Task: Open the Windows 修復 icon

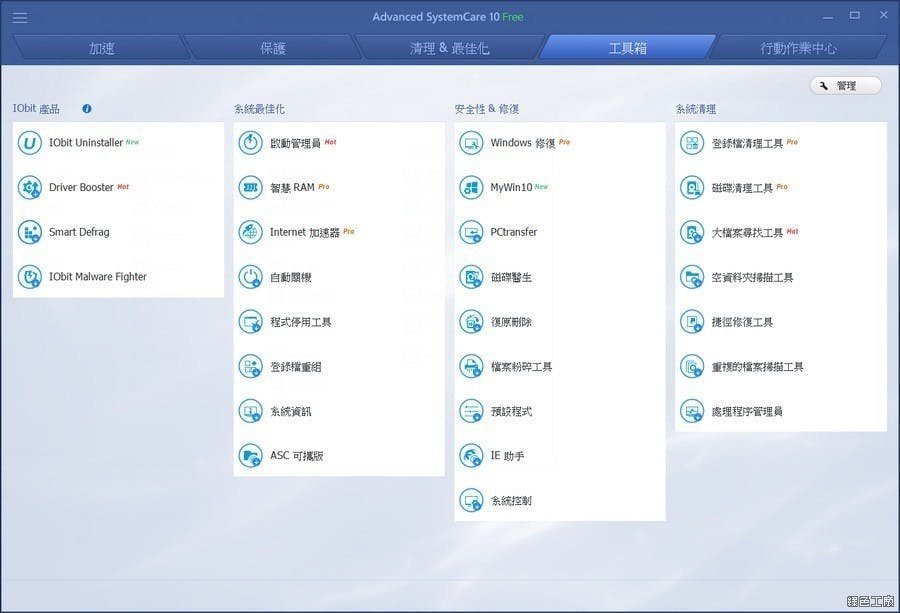Action: click(471, 142)
